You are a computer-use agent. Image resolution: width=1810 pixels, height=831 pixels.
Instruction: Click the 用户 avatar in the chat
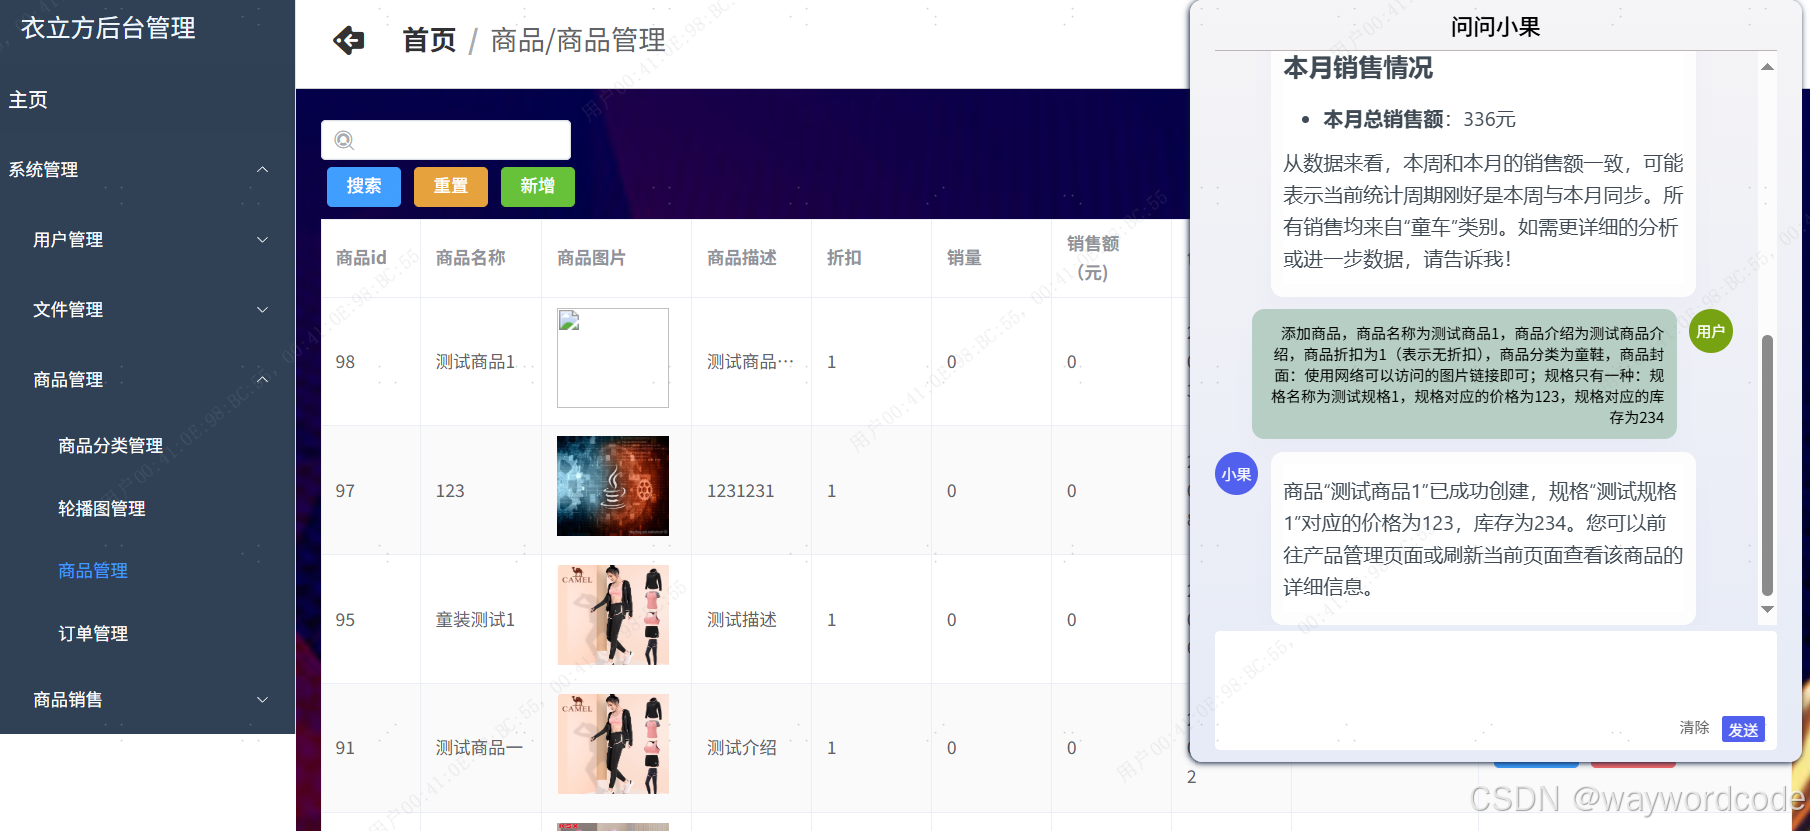click(1710, 331)
